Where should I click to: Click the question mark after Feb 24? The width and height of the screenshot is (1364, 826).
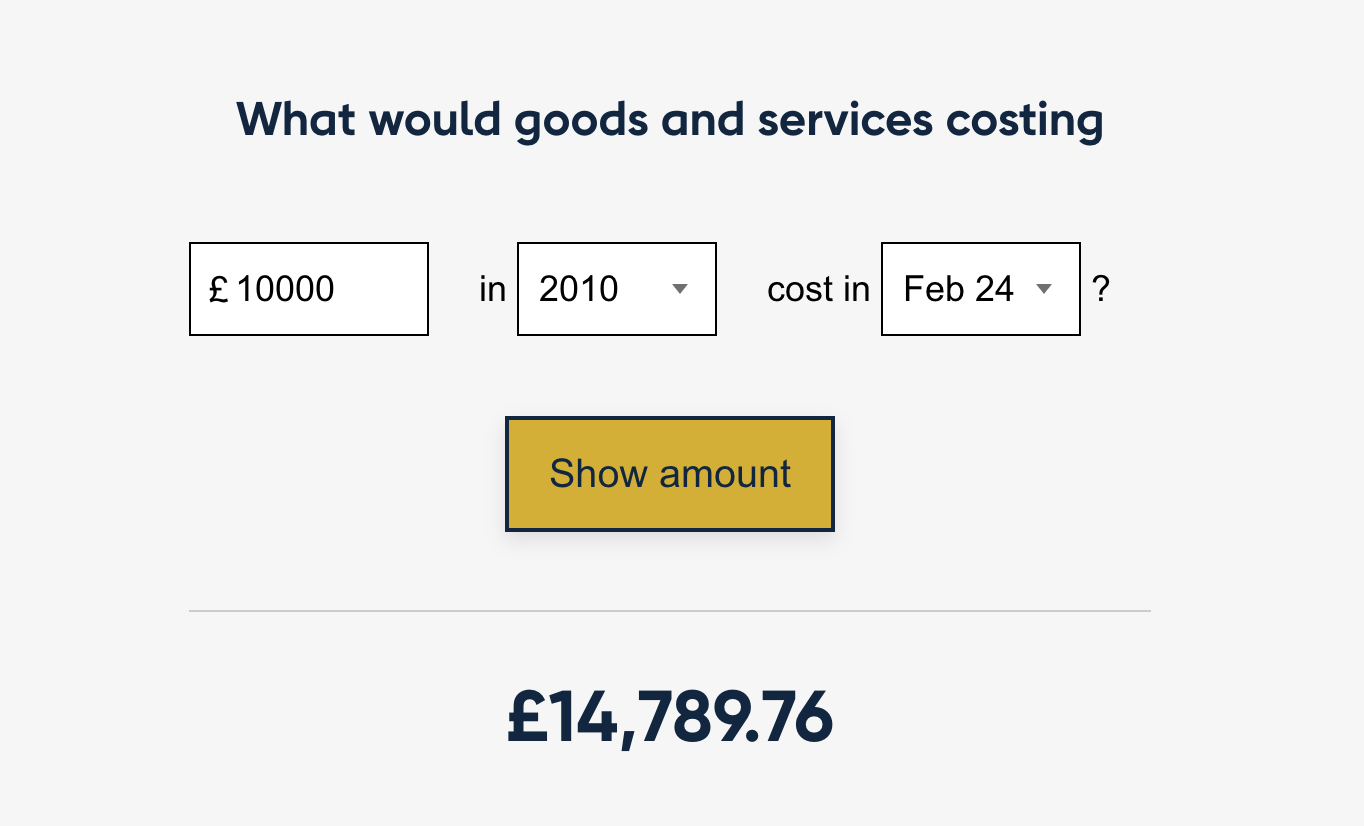1102,289
